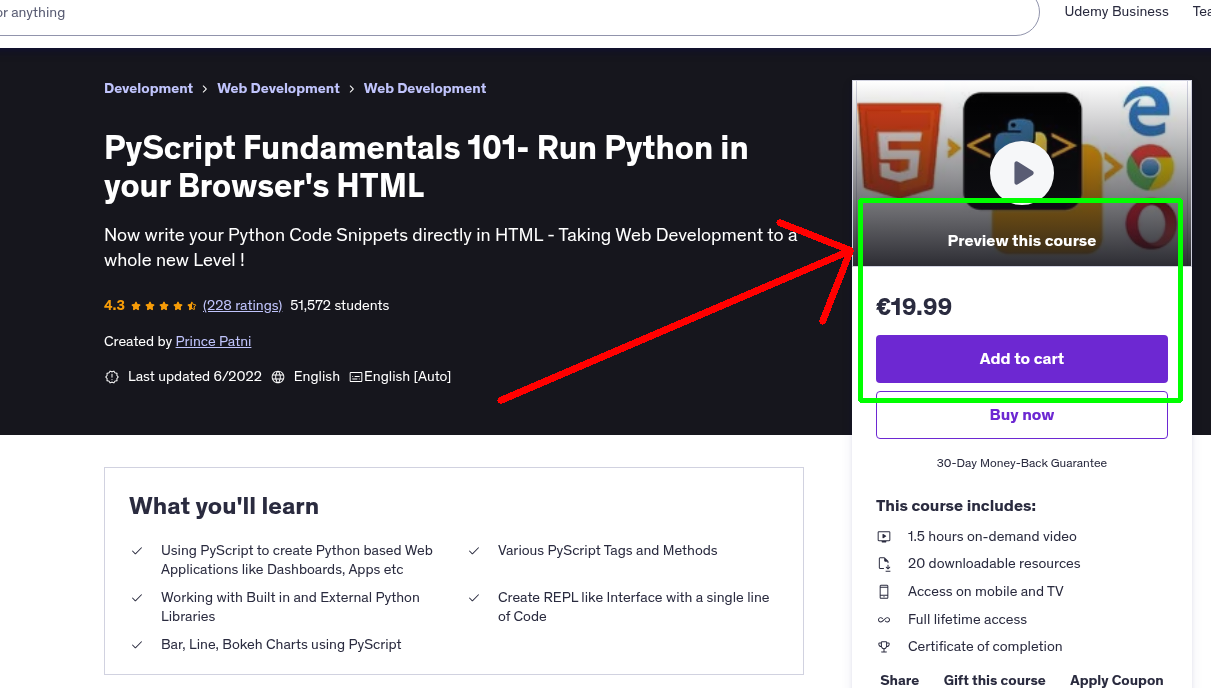Click the captions icon before English [Auto]
Image resolution: width=1211 pixels, height=688 pixels.
356,376
